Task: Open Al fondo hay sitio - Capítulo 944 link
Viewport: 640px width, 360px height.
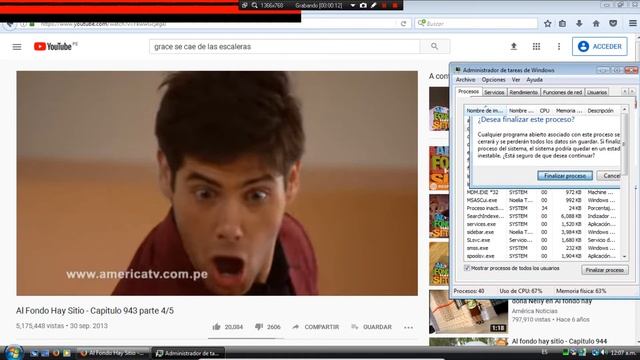Action: 559,341
